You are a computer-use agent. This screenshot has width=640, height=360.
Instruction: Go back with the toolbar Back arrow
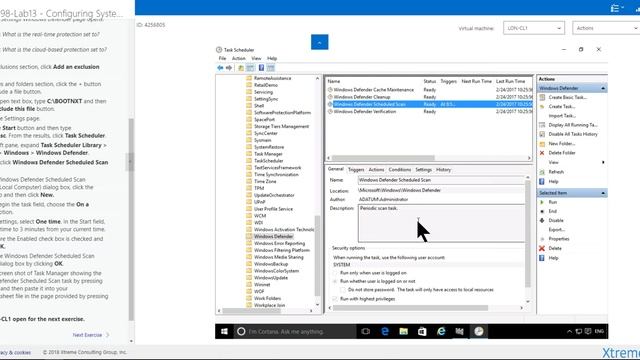coord(220,68)
